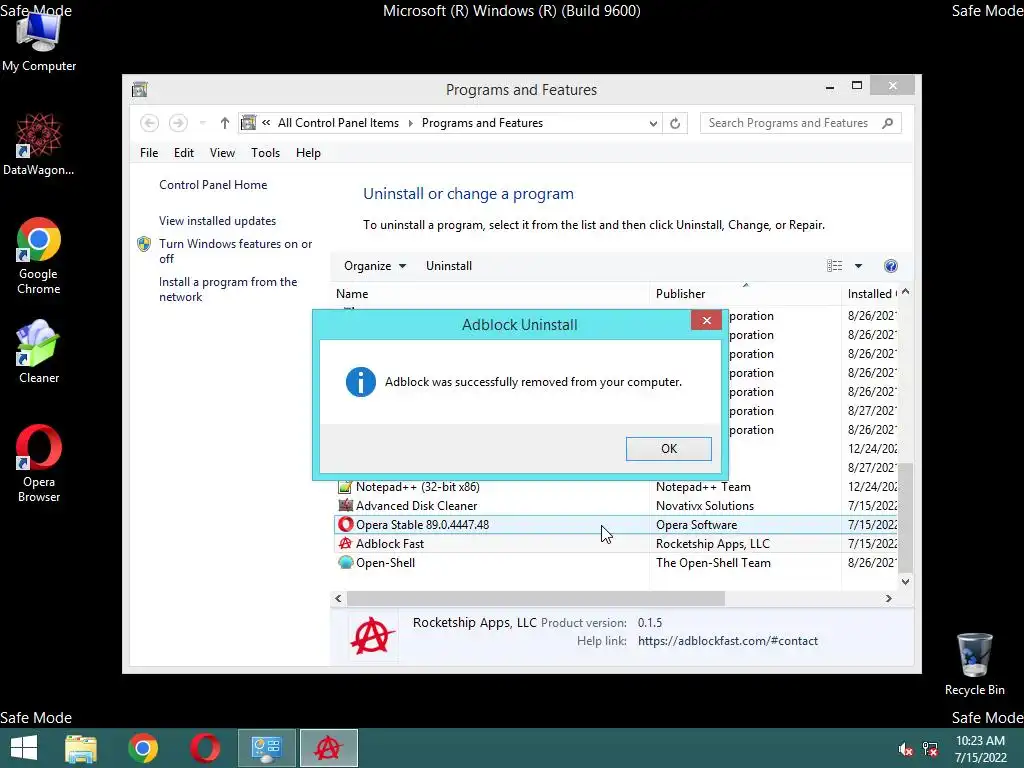The height and width of the screenshot is (768, 1024).
Task: Open the Tools menu
Action: tap(265, 153)
